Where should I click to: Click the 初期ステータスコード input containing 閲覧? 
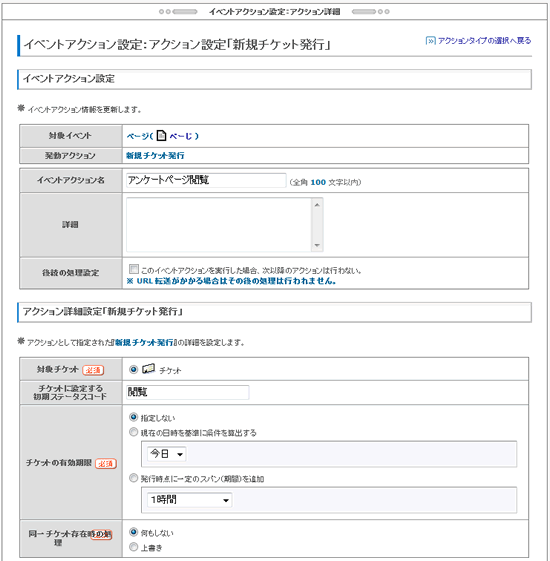[188, 392]
